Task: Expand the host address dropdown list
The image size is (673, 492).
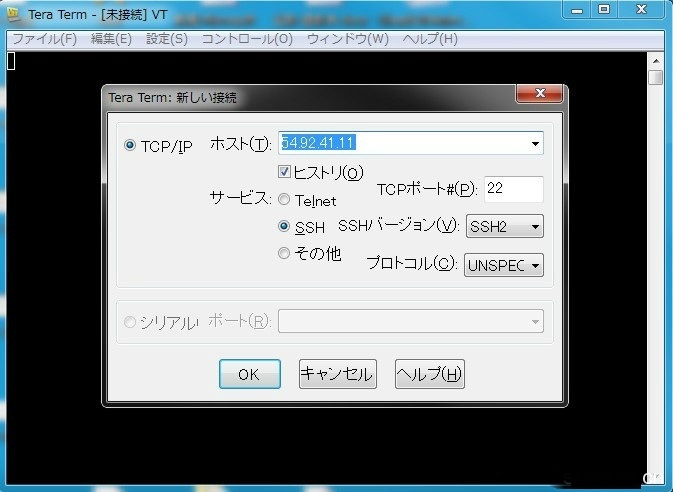Action: 534,144
